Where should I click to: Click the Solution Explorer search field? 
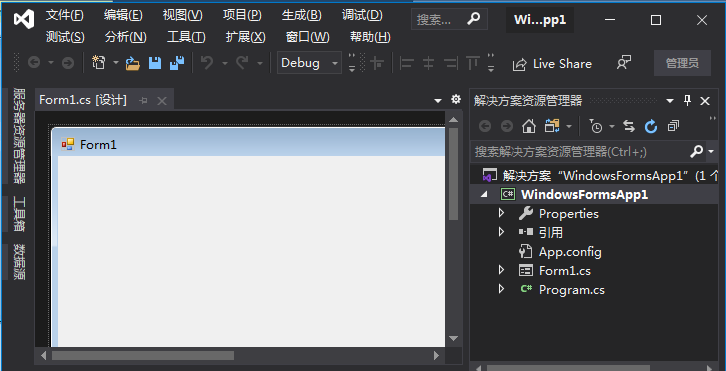(x=580, y=151)
